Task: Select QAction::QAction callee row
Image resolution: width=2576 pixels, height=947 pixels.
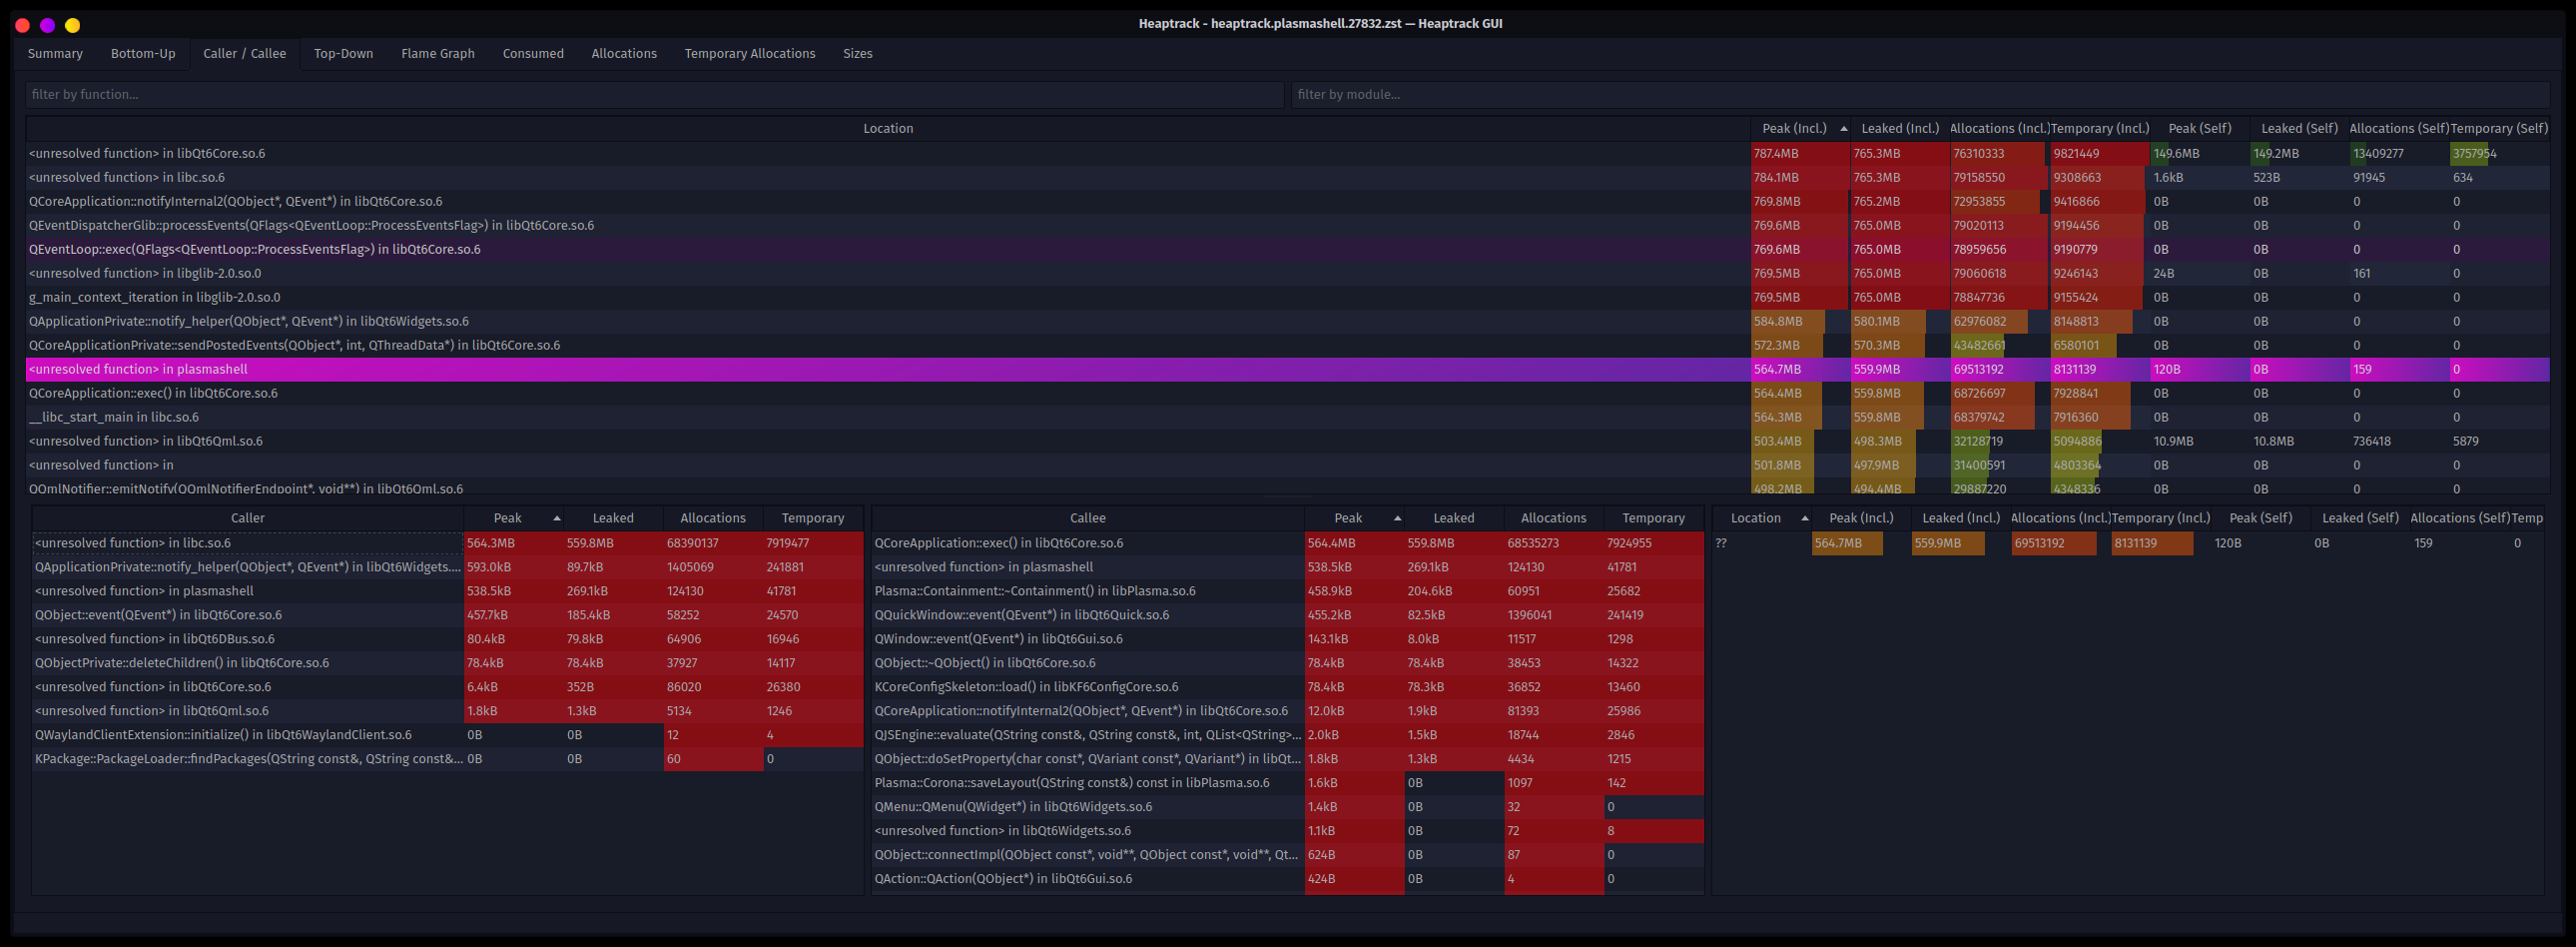Action: pyautogui.click(x=1288, y=880)
